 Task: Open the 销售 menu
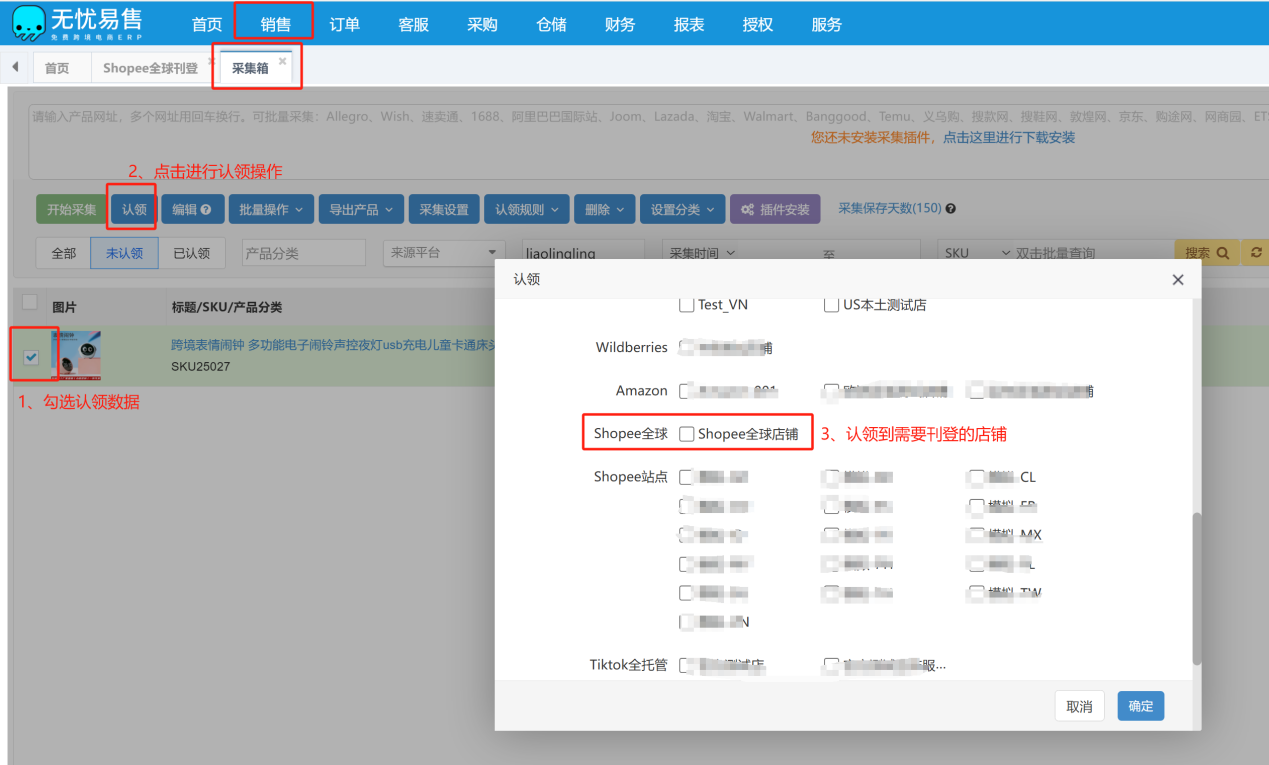[276, 24]
